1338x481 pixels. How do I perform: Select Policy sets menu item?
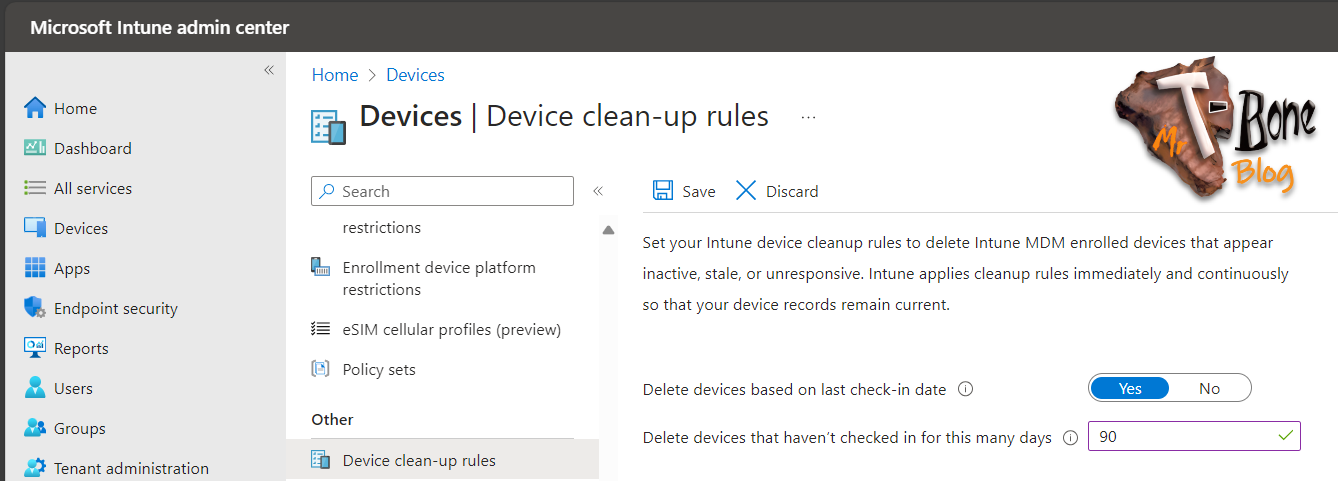pos(379,369)
